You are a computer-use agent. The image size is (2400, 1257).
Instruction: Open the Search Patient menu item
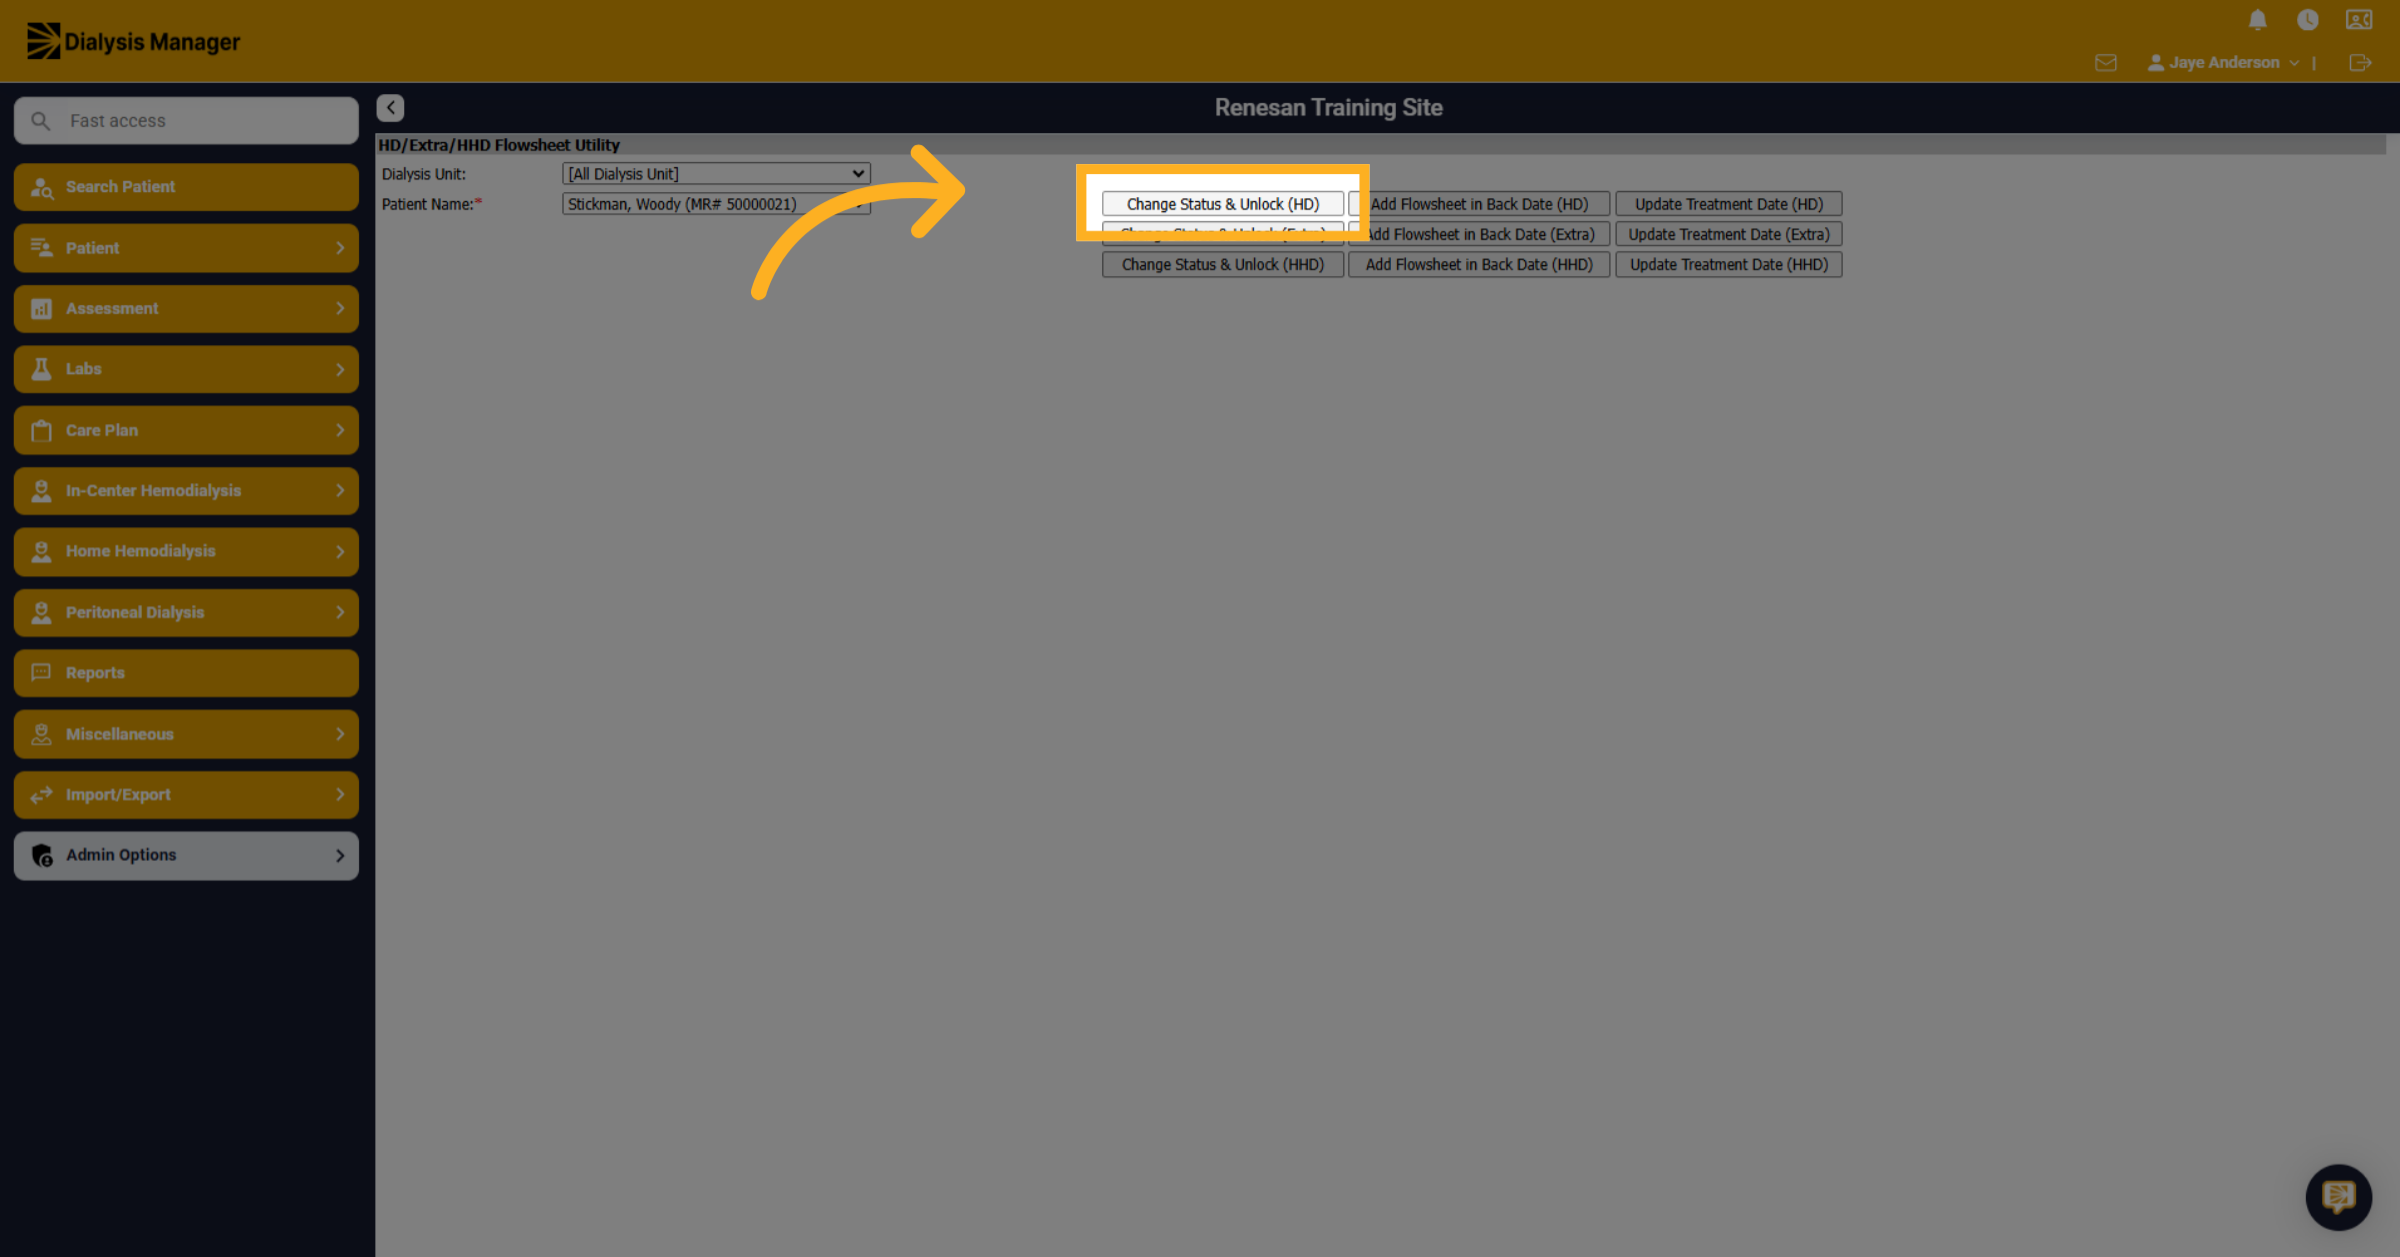pos(186,187)
